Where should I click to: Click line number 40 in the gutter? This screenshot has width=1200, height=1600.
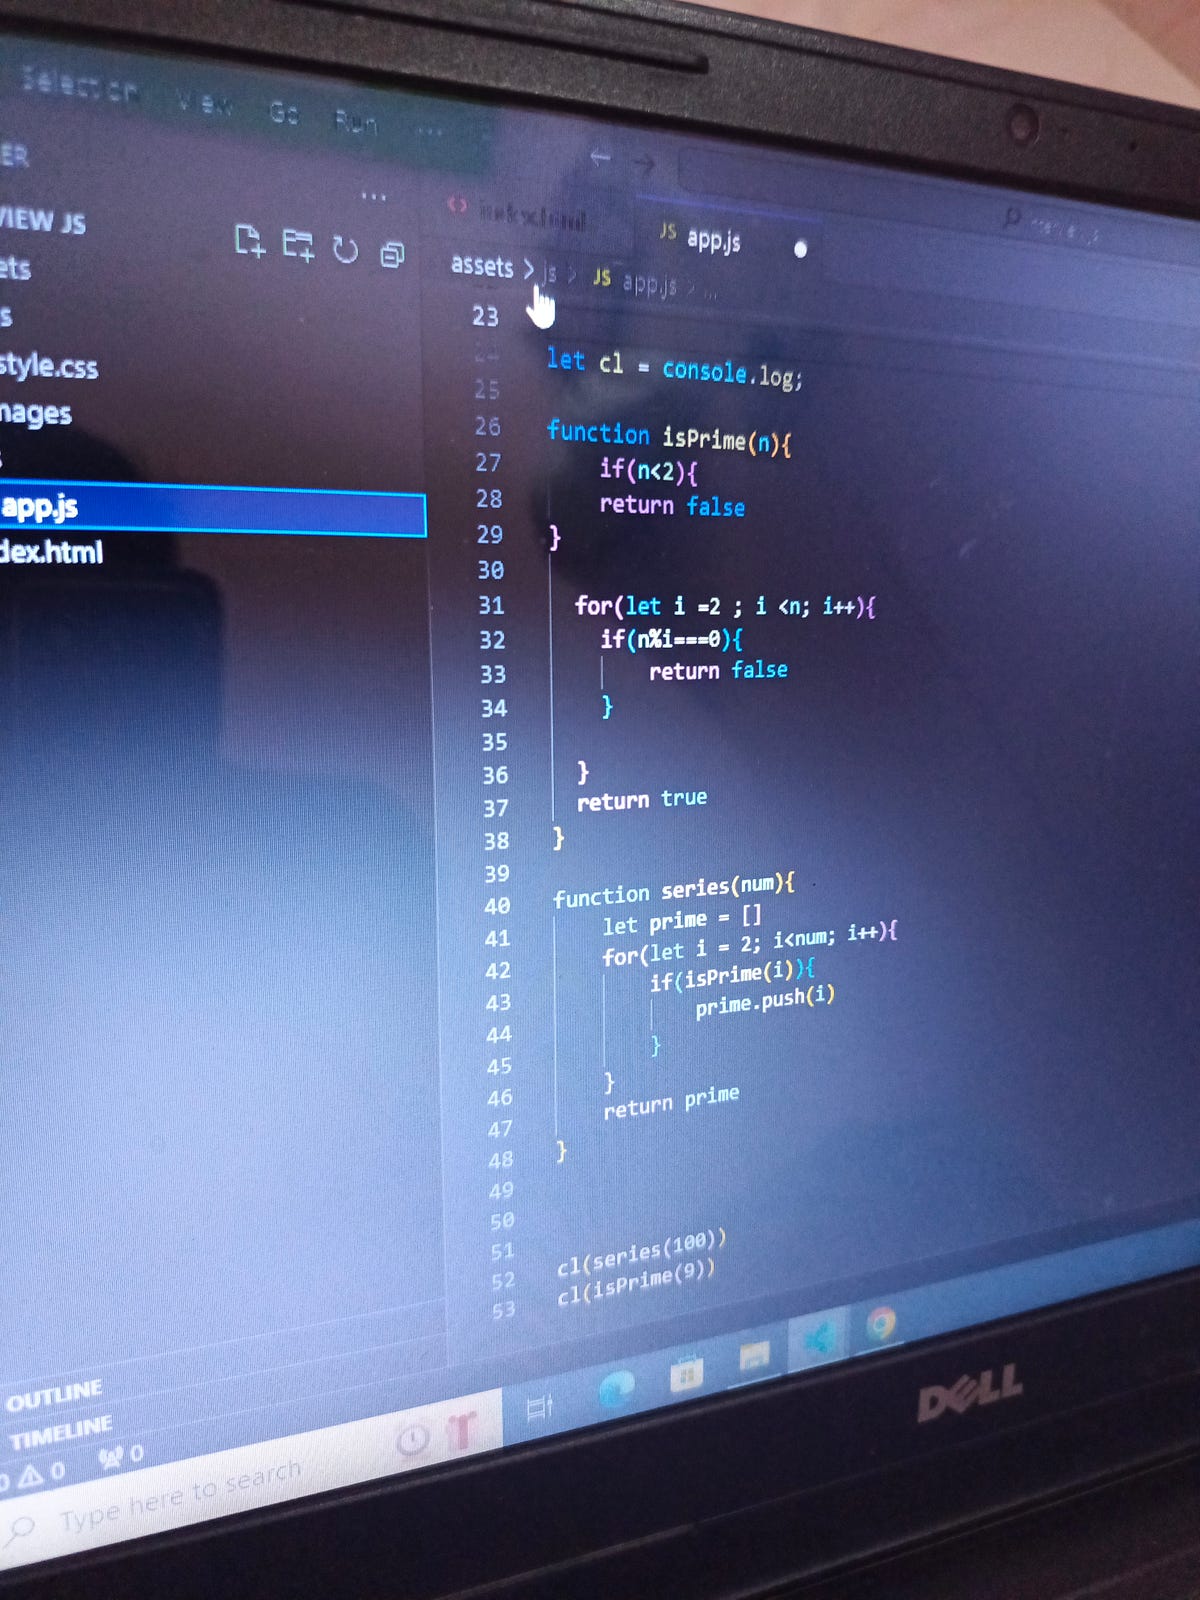point(497,906)
